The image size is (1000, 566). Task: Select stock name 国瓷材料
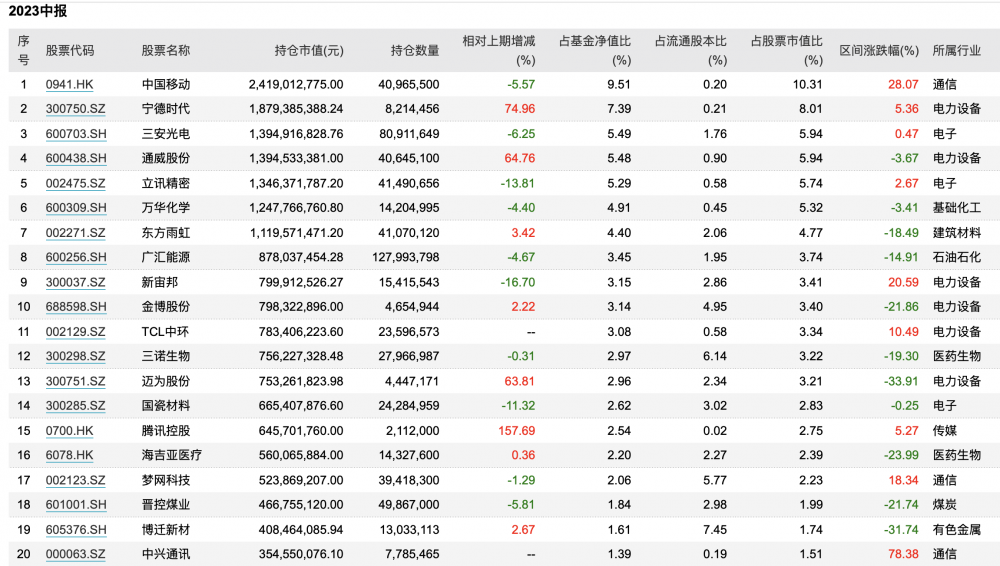point(166,406)
